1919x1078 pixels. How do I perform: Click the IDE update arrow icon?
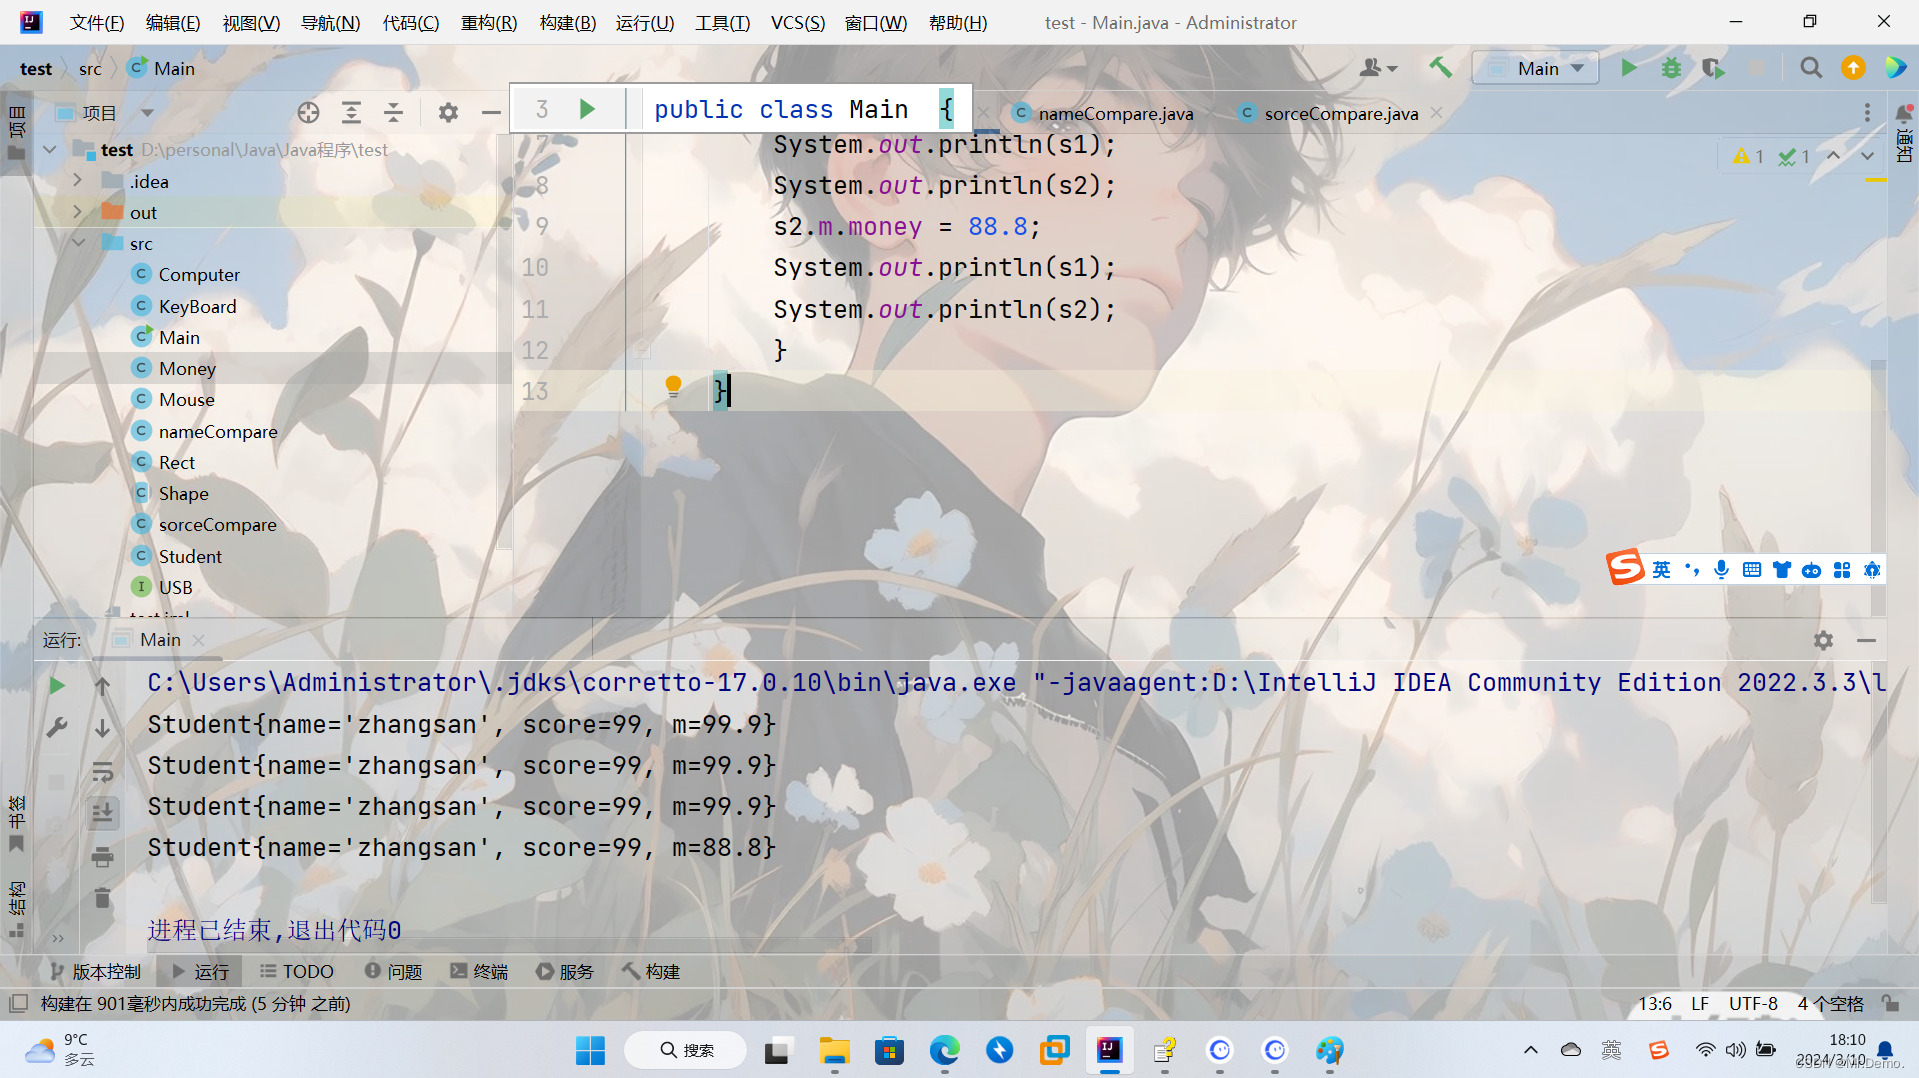click(x=1853, y=68)
